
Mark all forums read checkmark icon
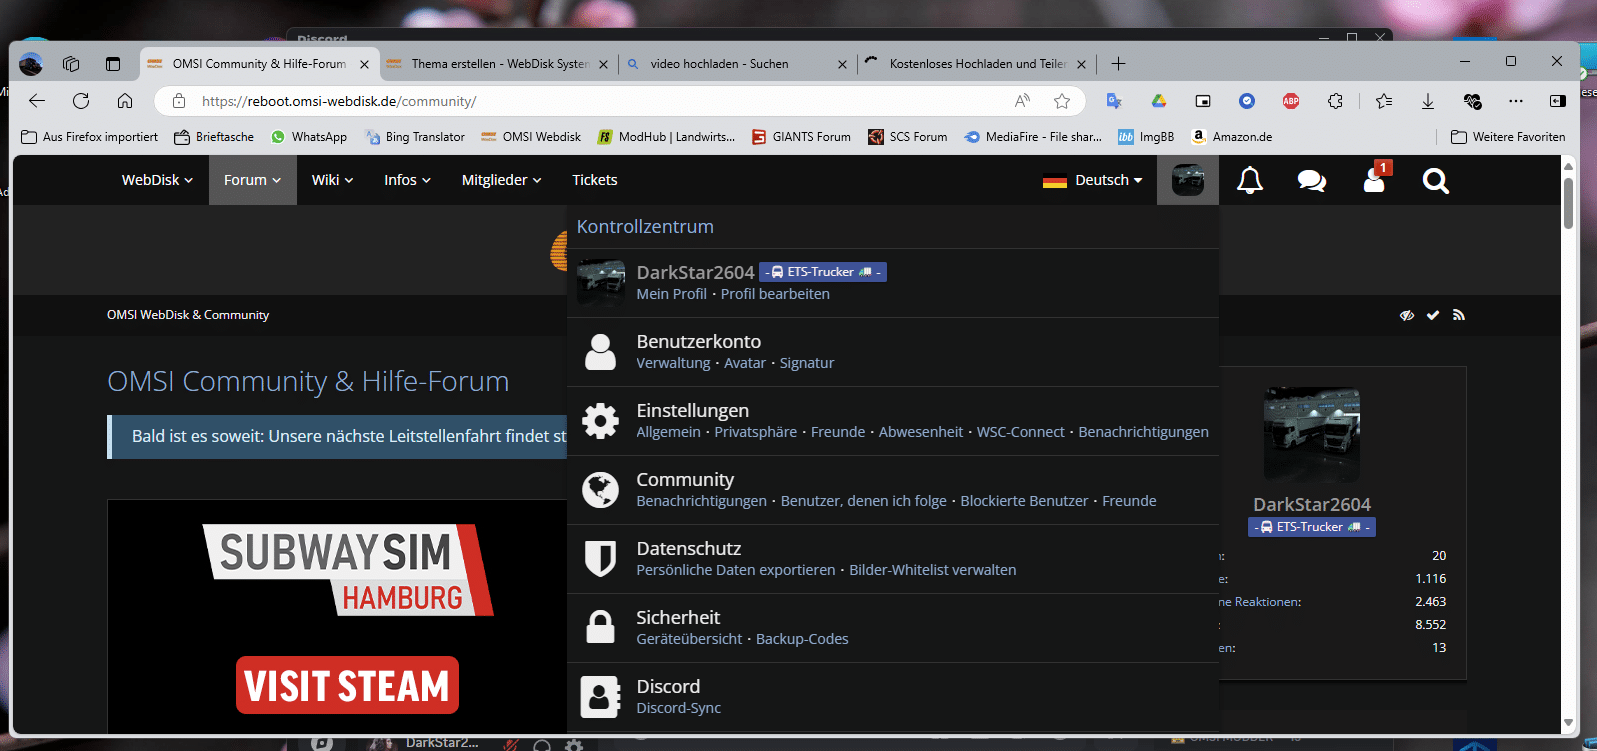click(1433, 315)
